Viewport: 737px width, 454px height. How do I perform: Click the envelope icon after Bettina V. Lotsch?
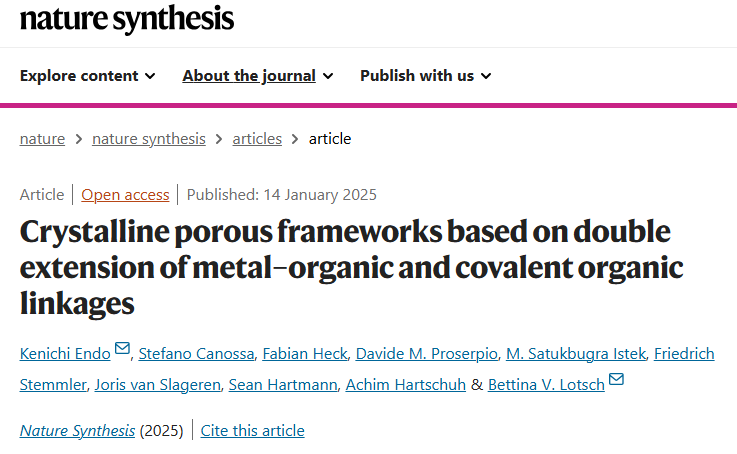pyautogui.click(x=616, y=379)
